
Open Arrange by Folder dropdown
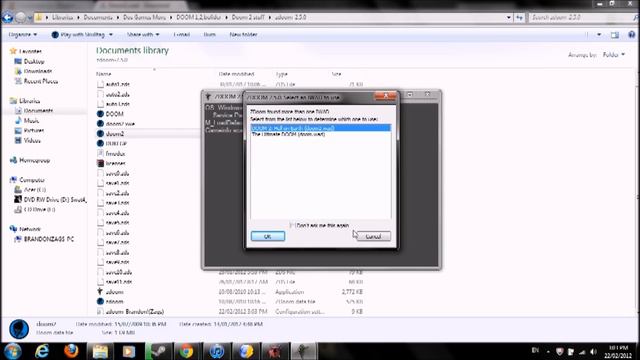tap(614, 55)
